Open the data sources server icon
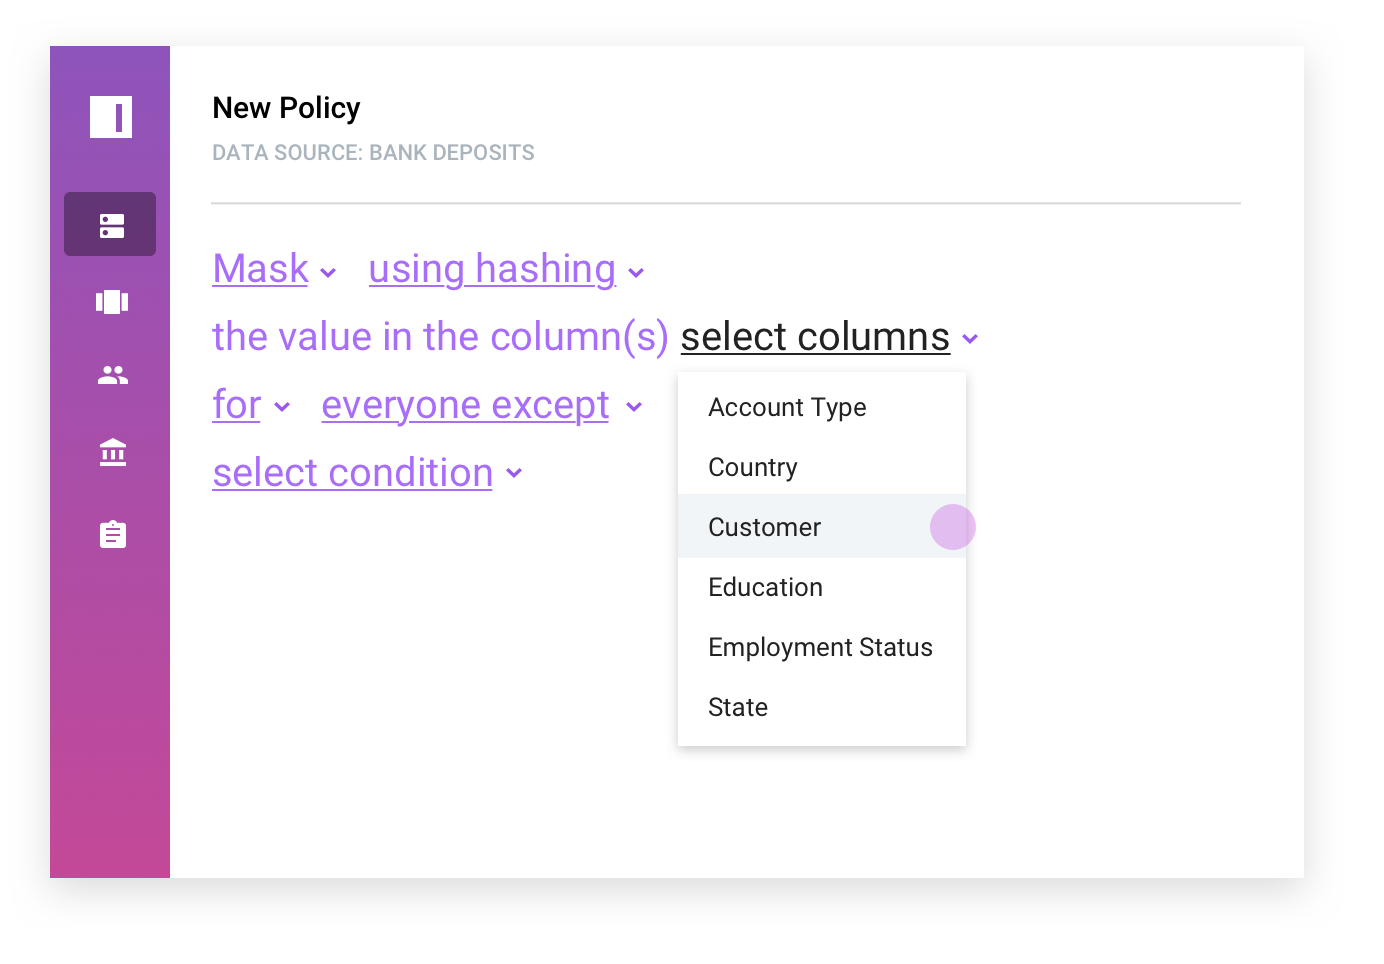1384x964 pixels. [111, 225]
